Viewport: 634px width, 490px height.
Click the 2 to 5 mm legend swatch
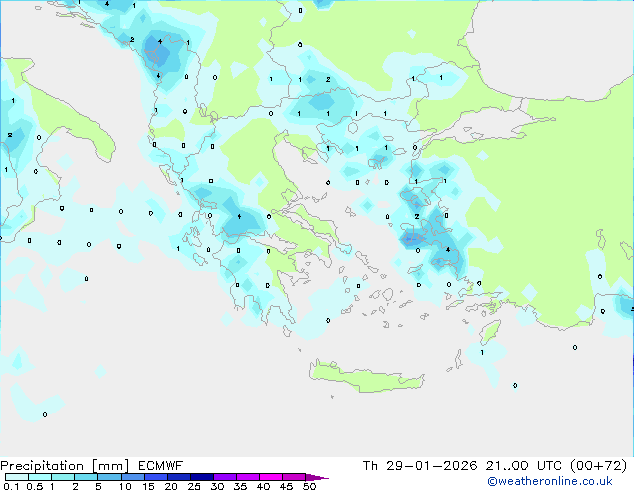[x=86, y=477]
